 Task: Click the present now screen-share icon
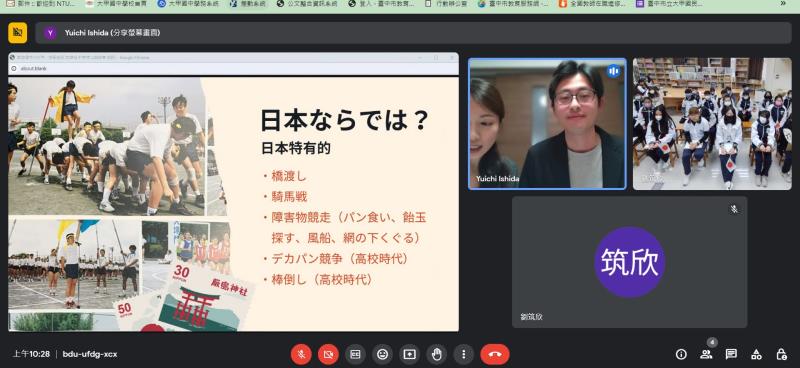[x=409, y=354]
